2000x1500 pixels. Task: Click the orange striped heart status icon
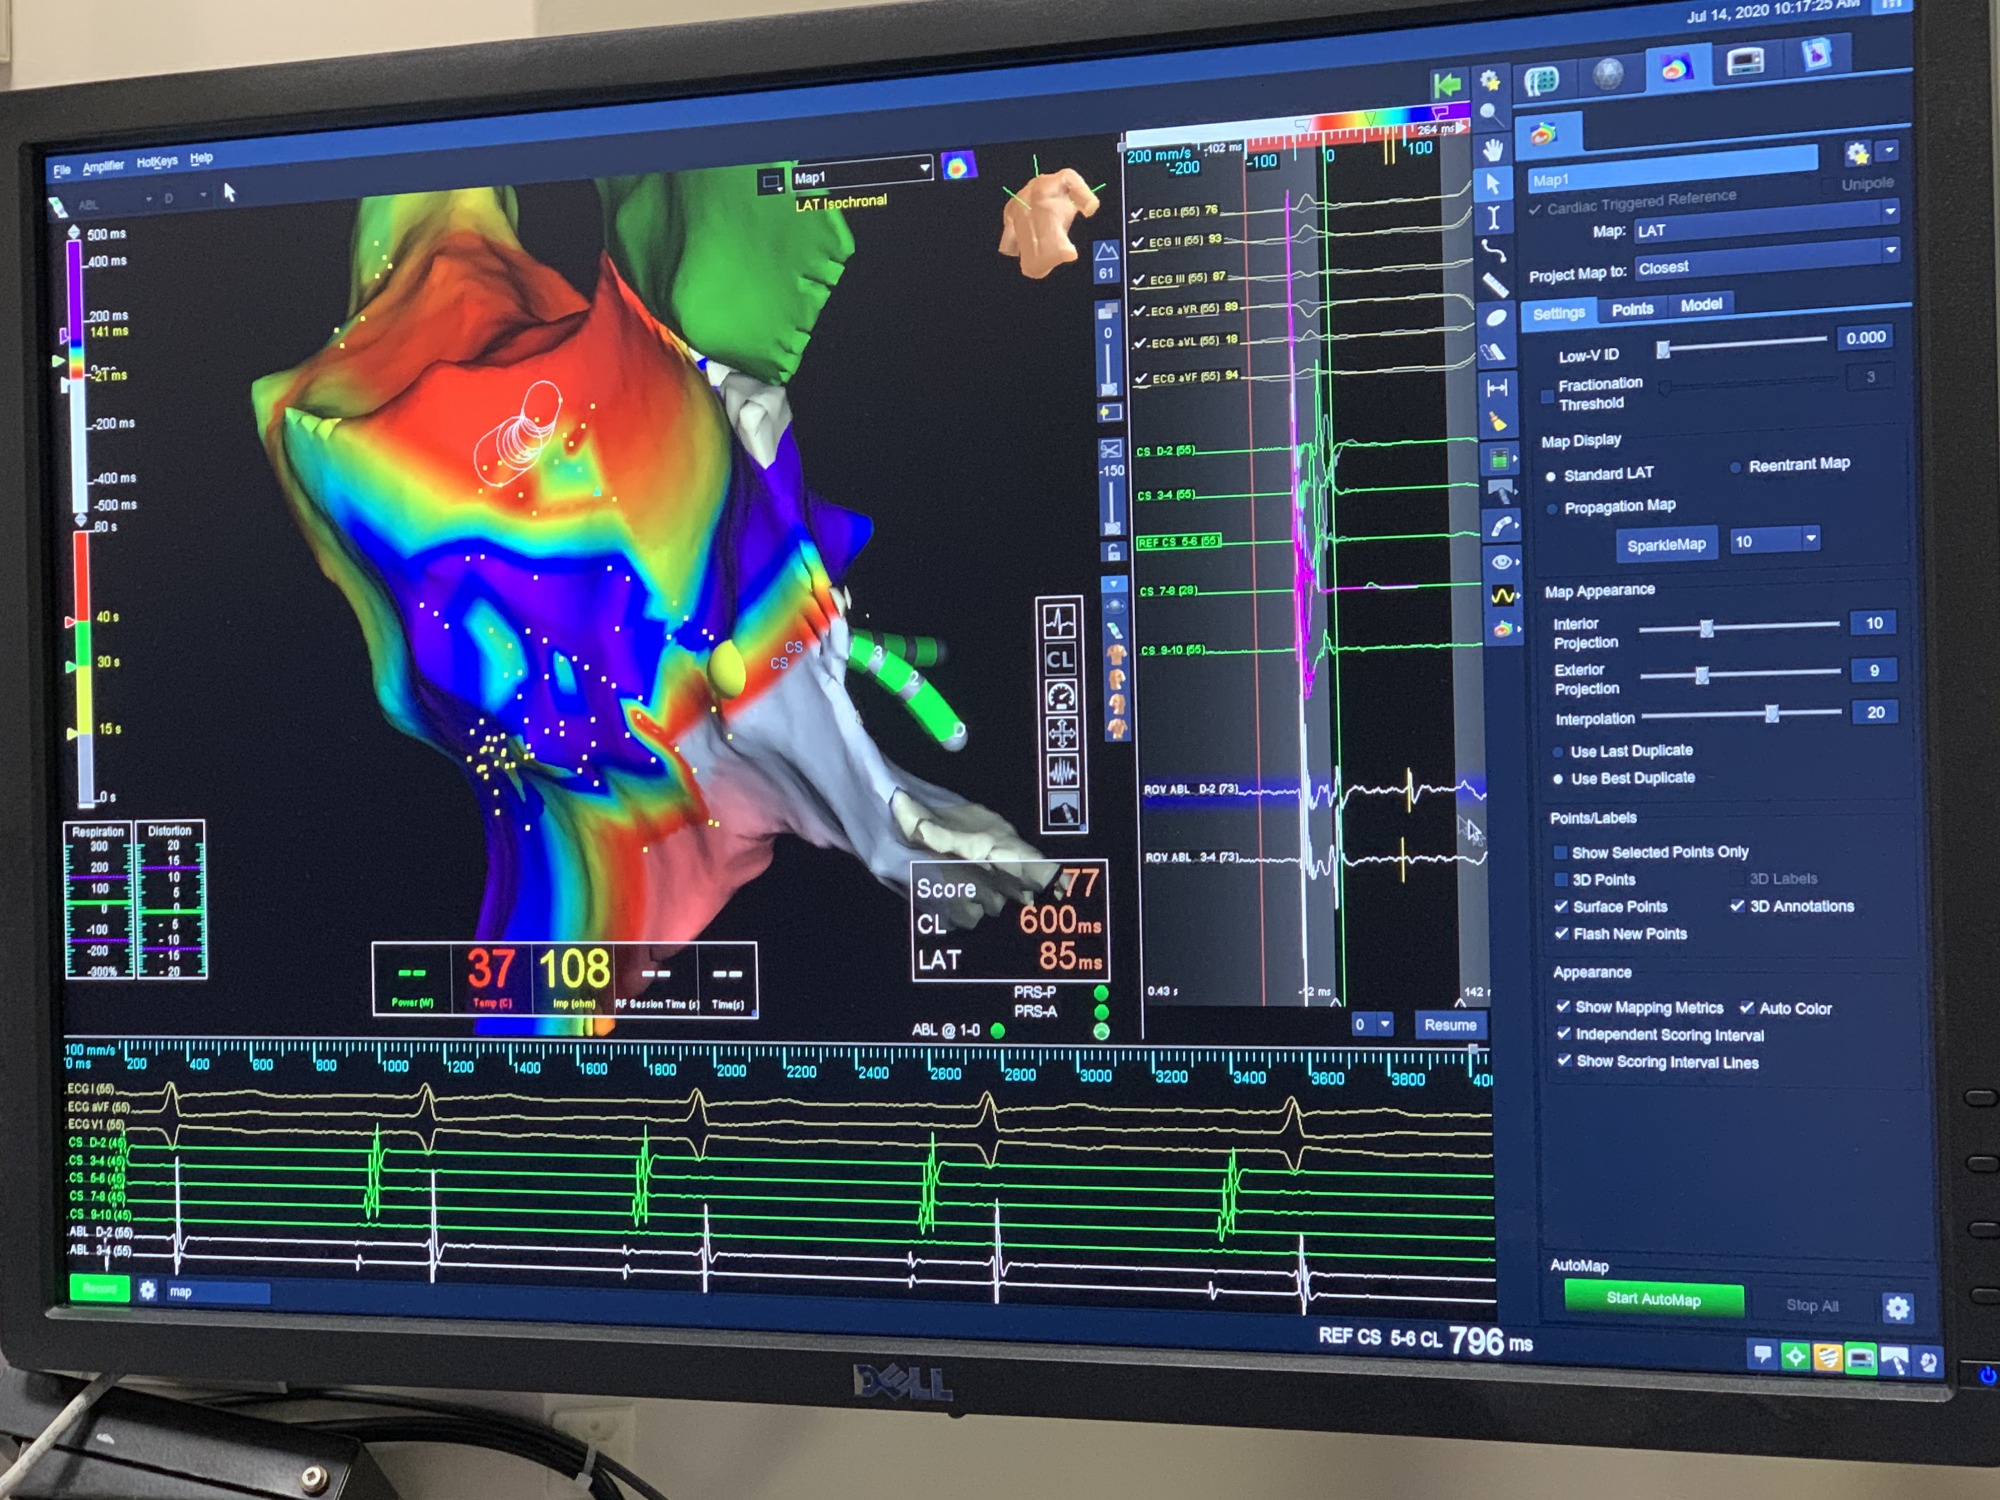tap(1828, 1358)
